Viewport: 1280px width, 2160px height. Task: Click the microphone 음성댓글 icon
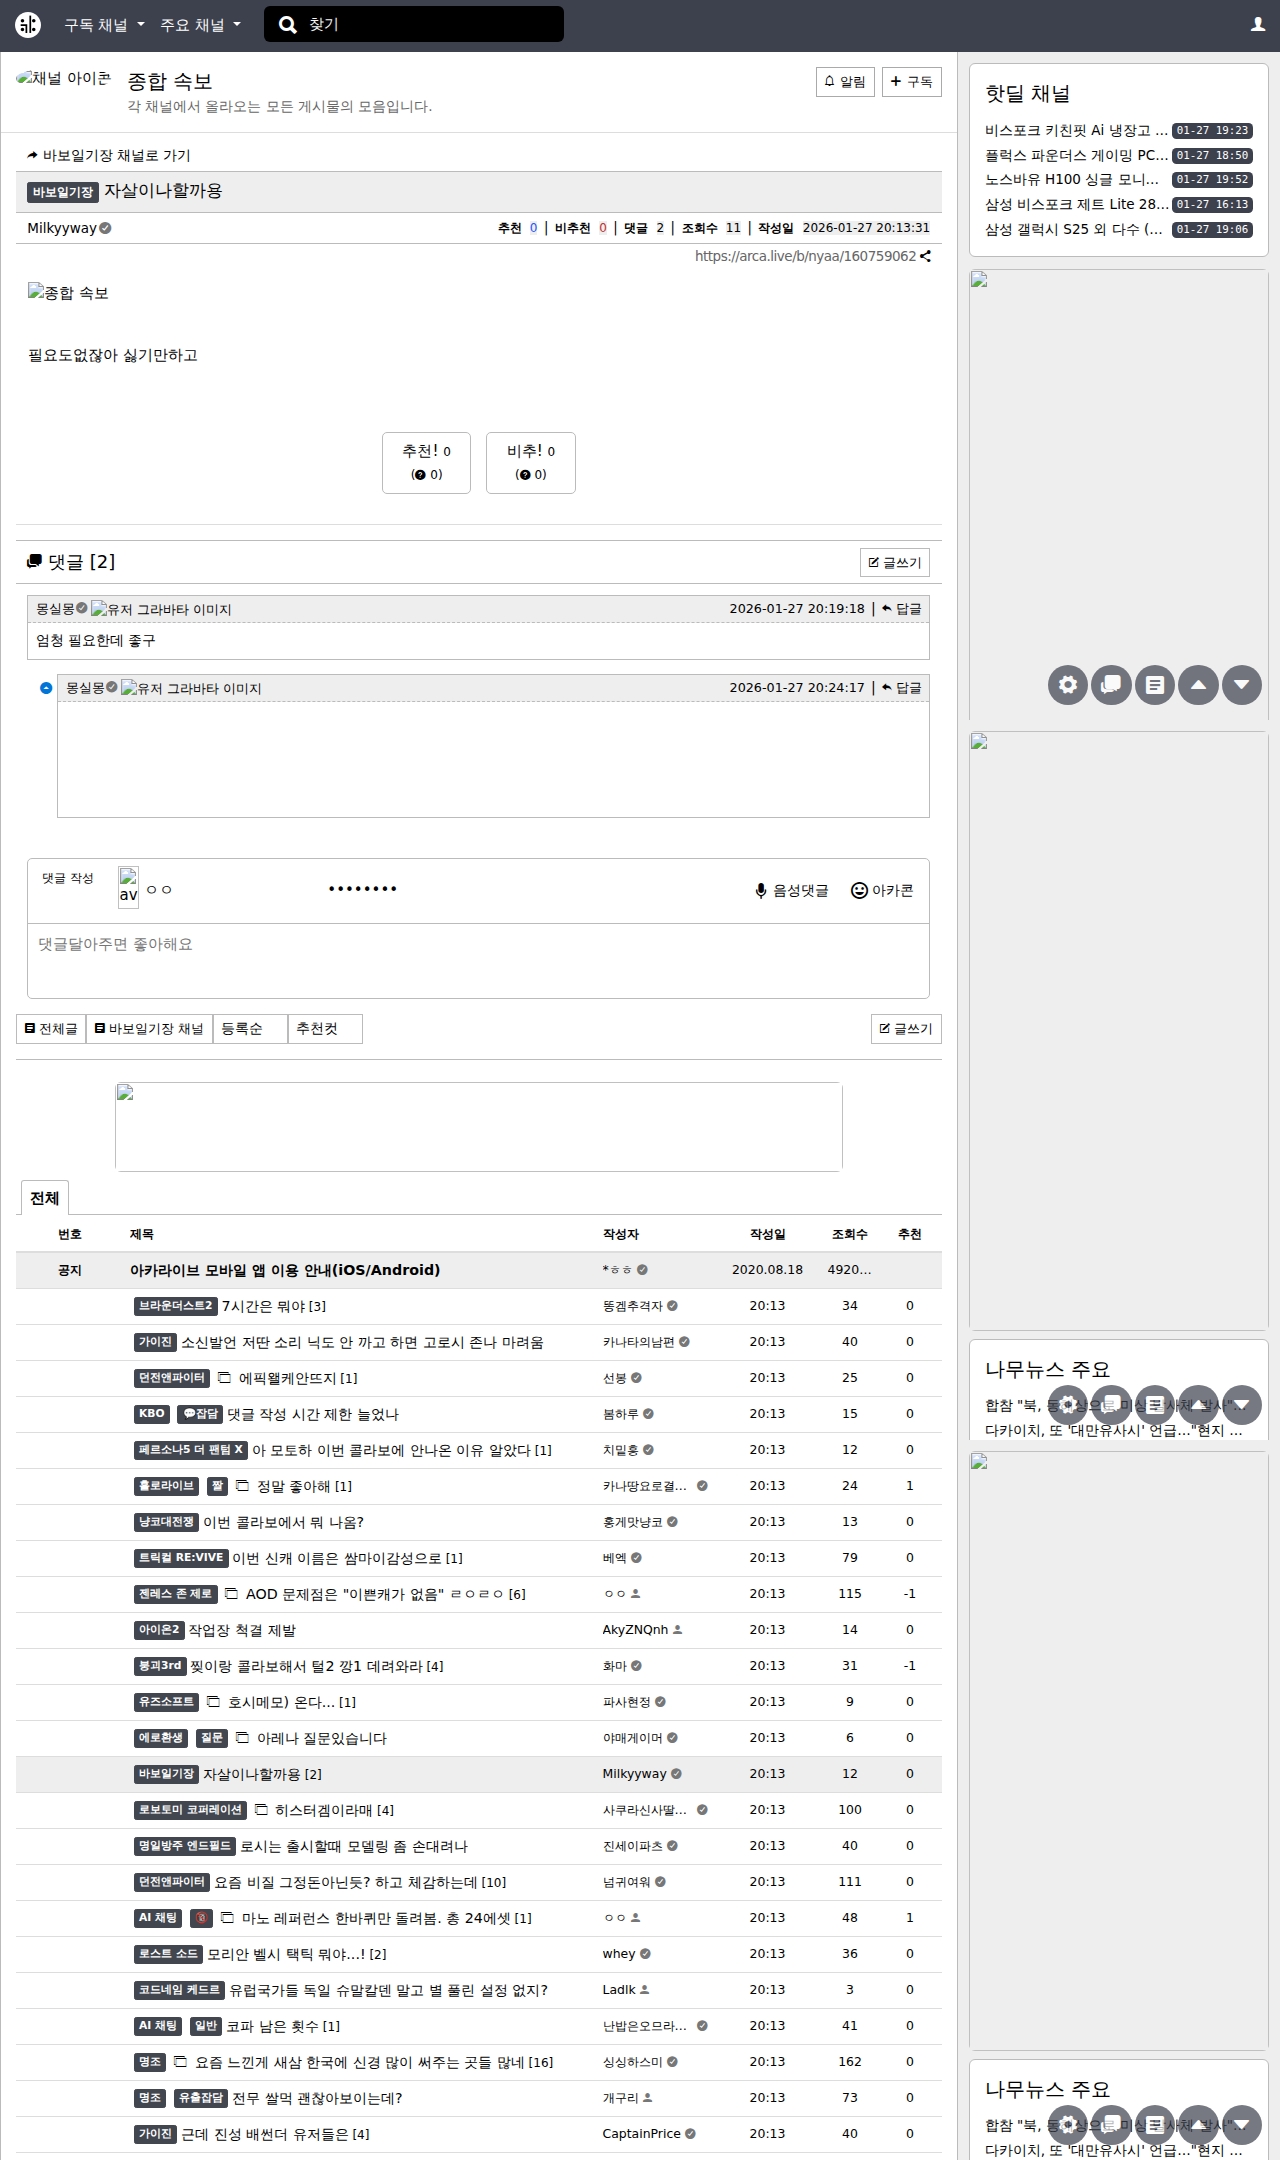761,891
